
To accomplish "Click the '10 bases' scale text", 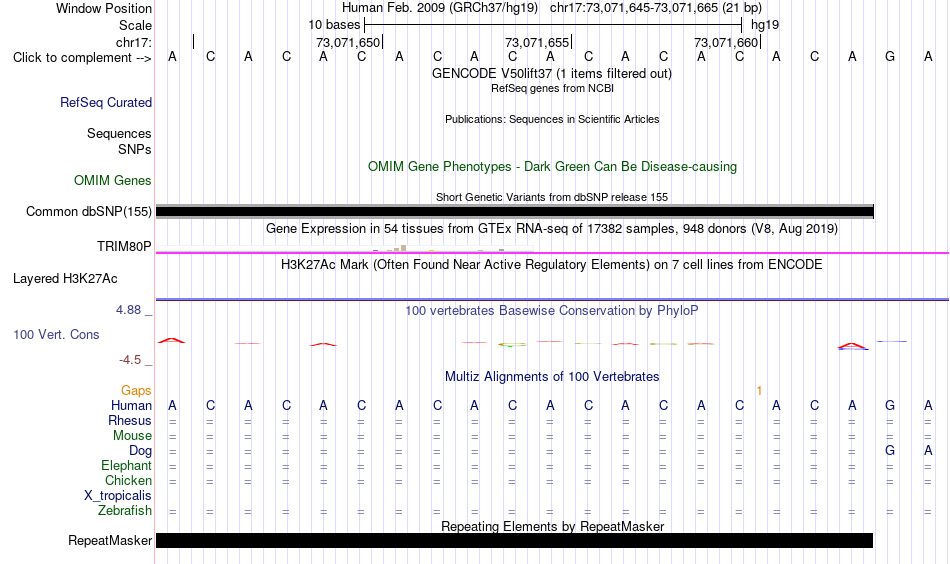I will click(334, 25).
